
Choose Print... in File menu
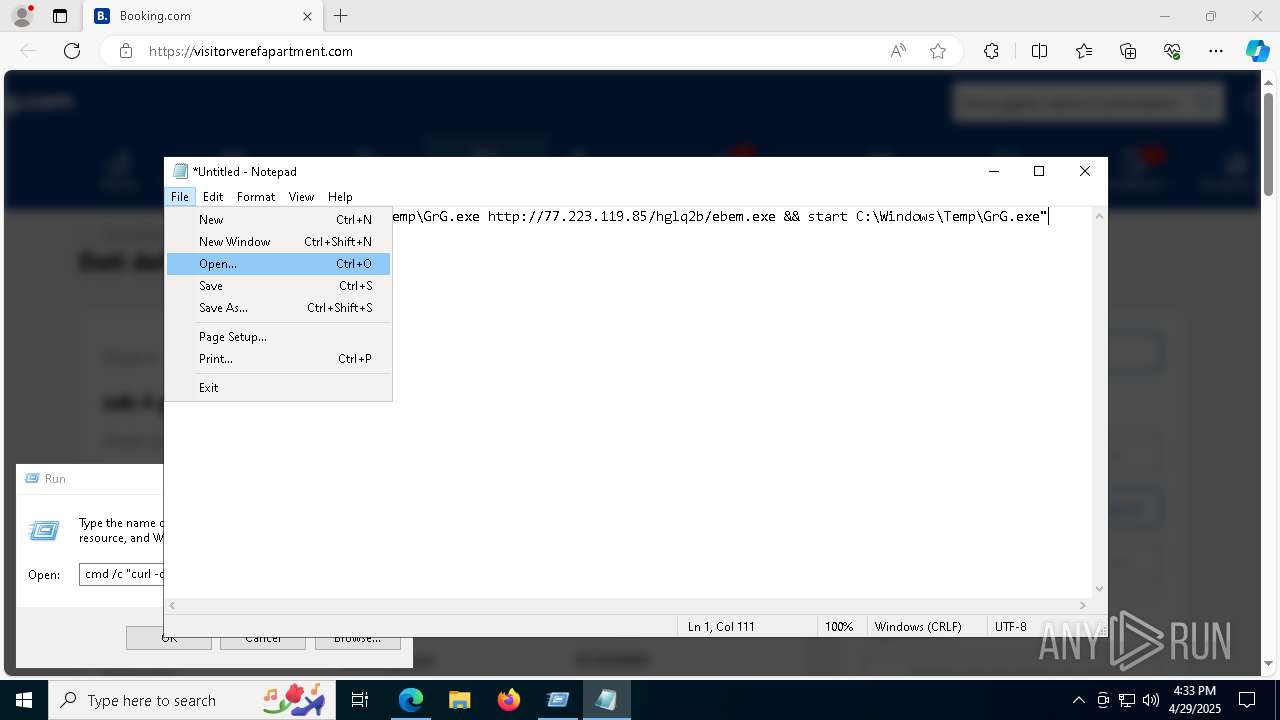pyautogui.click(x=278, y=359)
